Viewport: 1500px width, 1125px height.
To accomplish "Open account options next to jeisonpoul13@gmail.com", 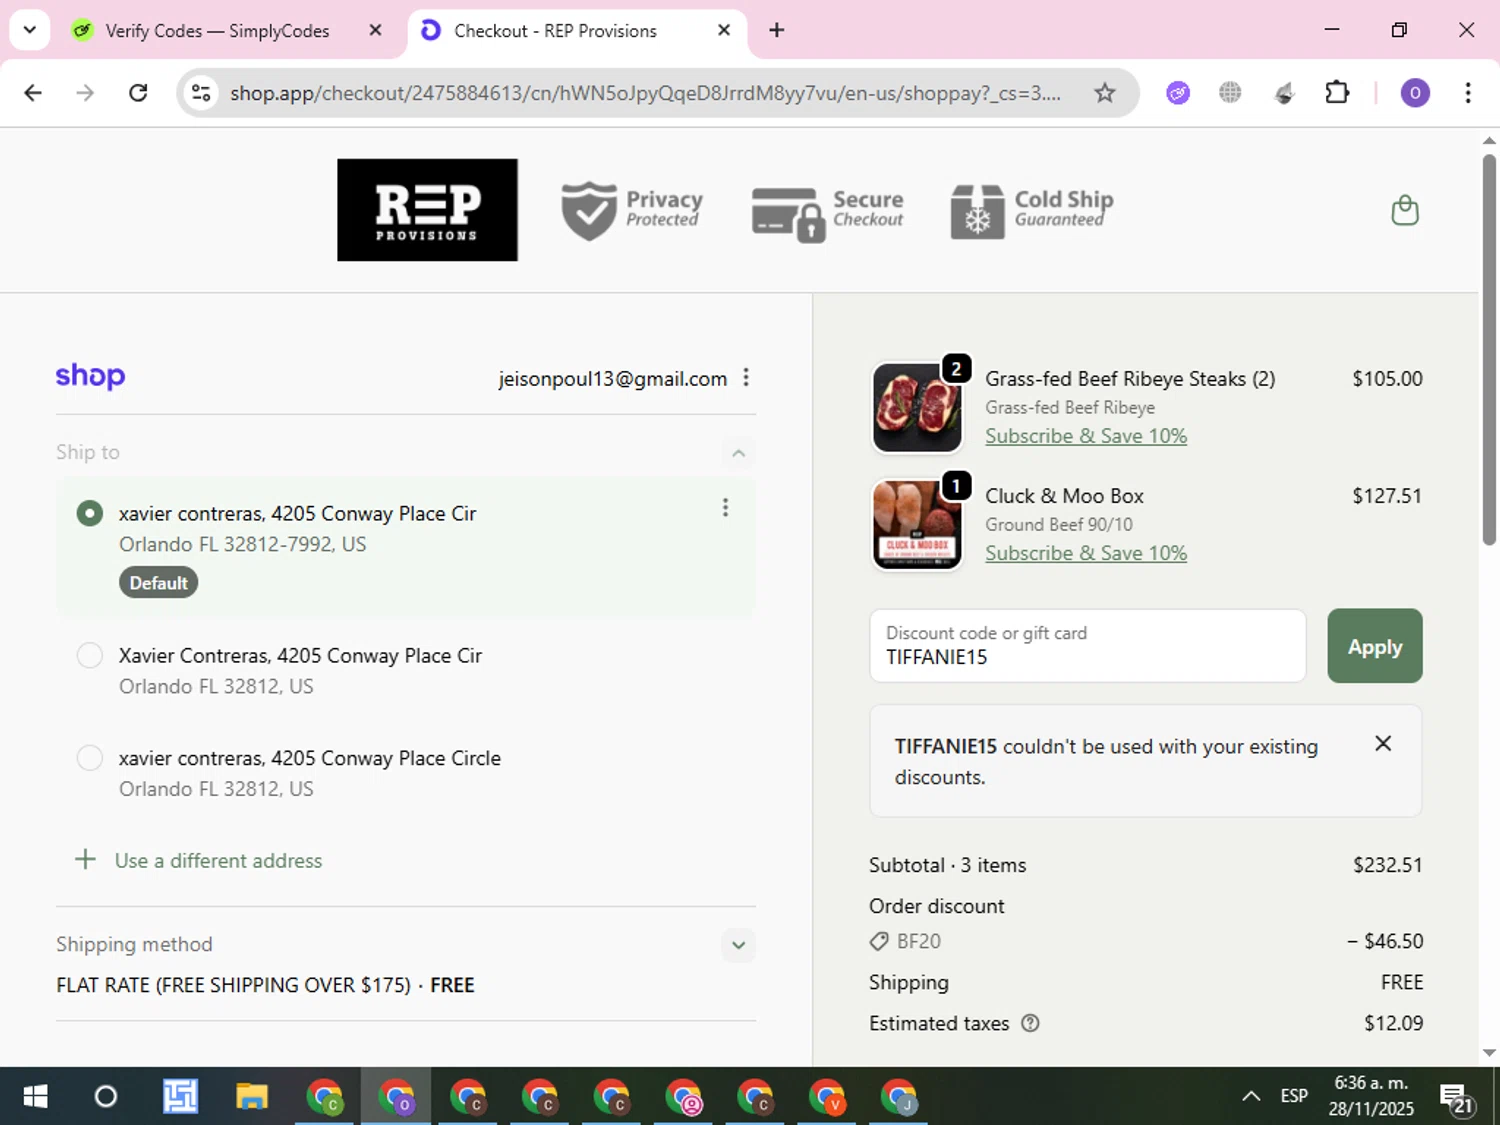I will click(746, 377).
